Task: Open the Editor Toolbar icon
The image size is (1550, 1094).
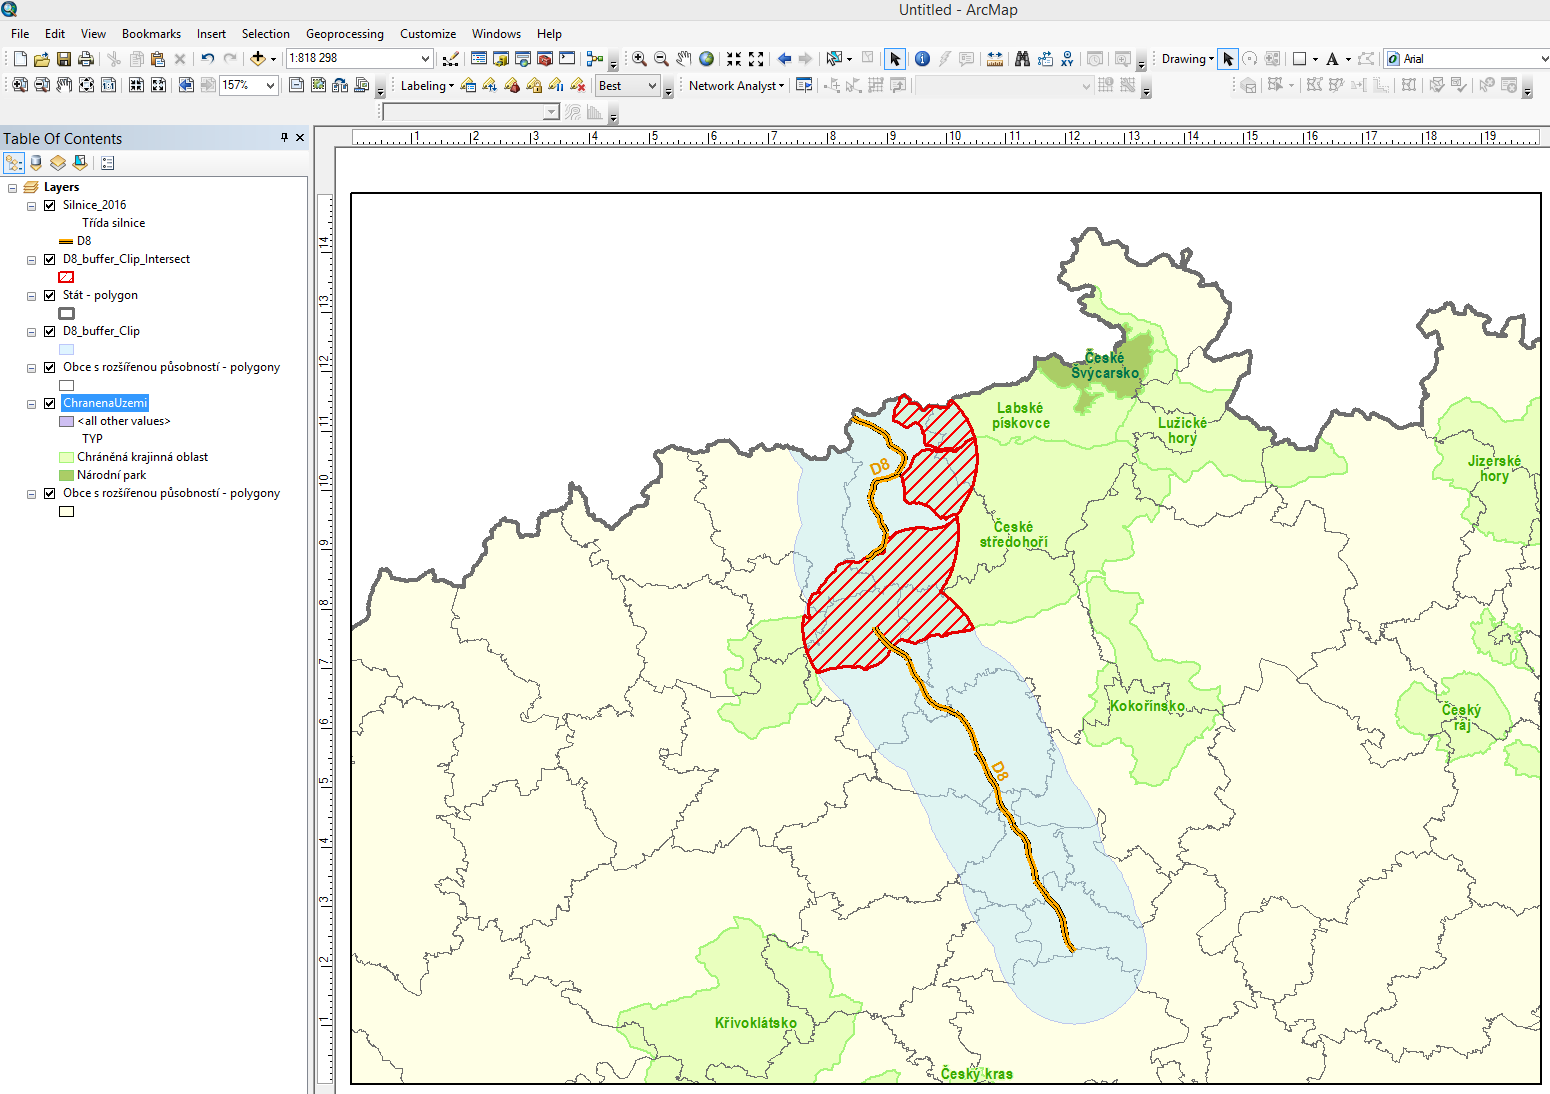Action: tap(451, 59)
